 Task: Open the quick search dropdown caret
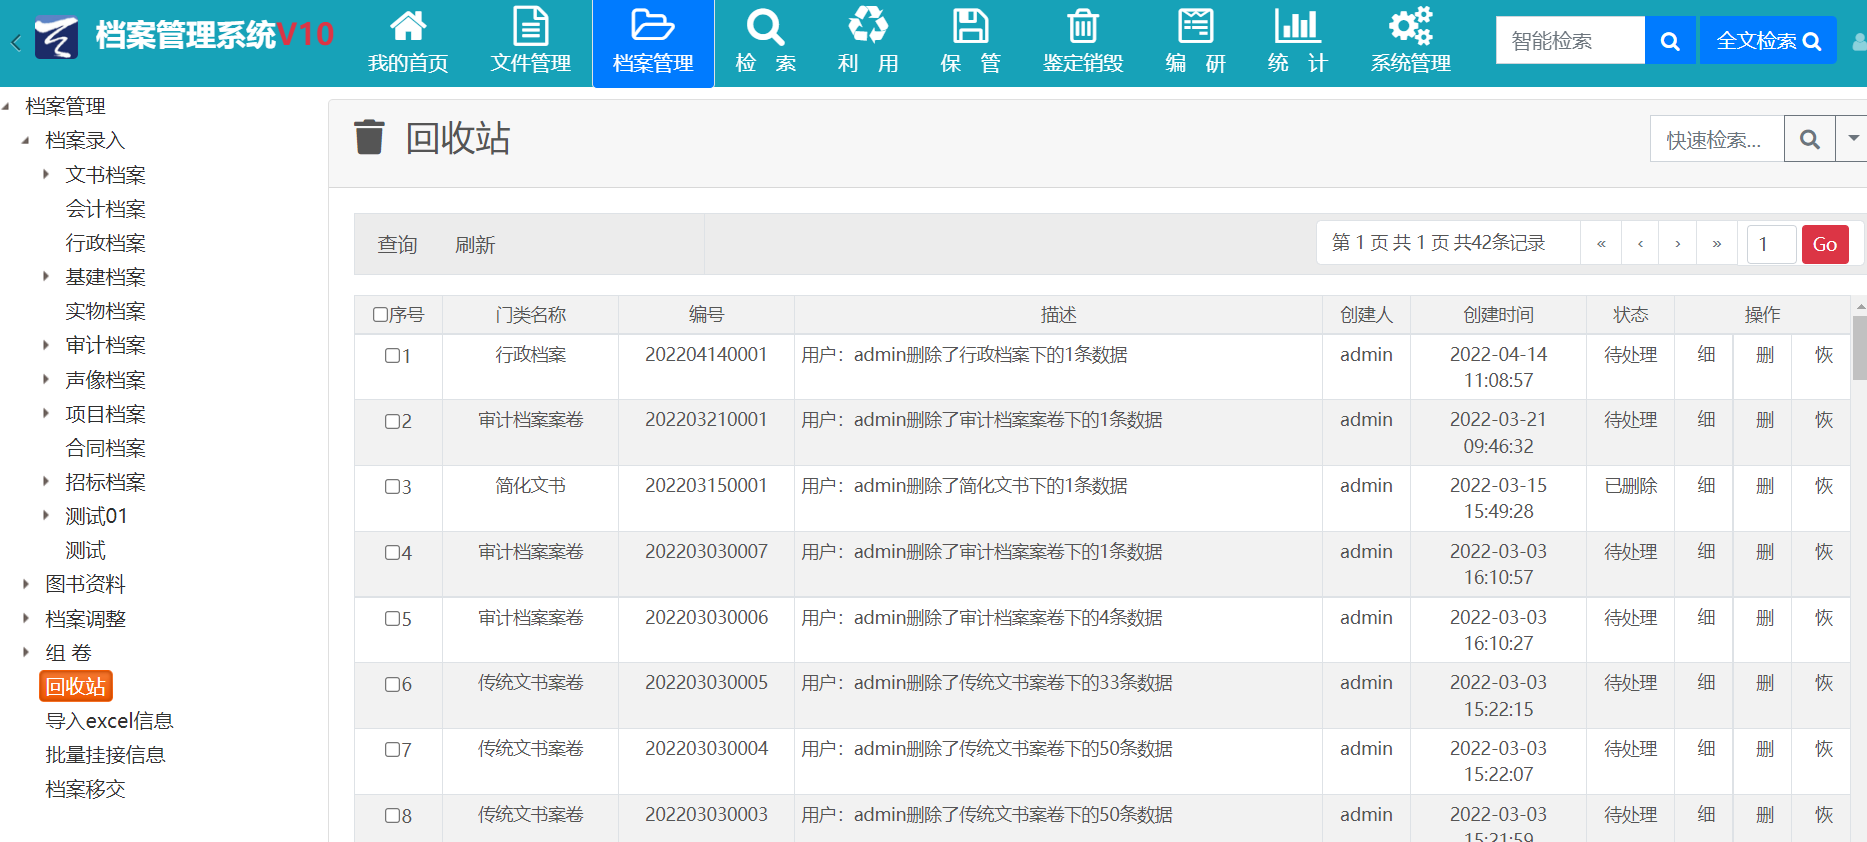1853,139
